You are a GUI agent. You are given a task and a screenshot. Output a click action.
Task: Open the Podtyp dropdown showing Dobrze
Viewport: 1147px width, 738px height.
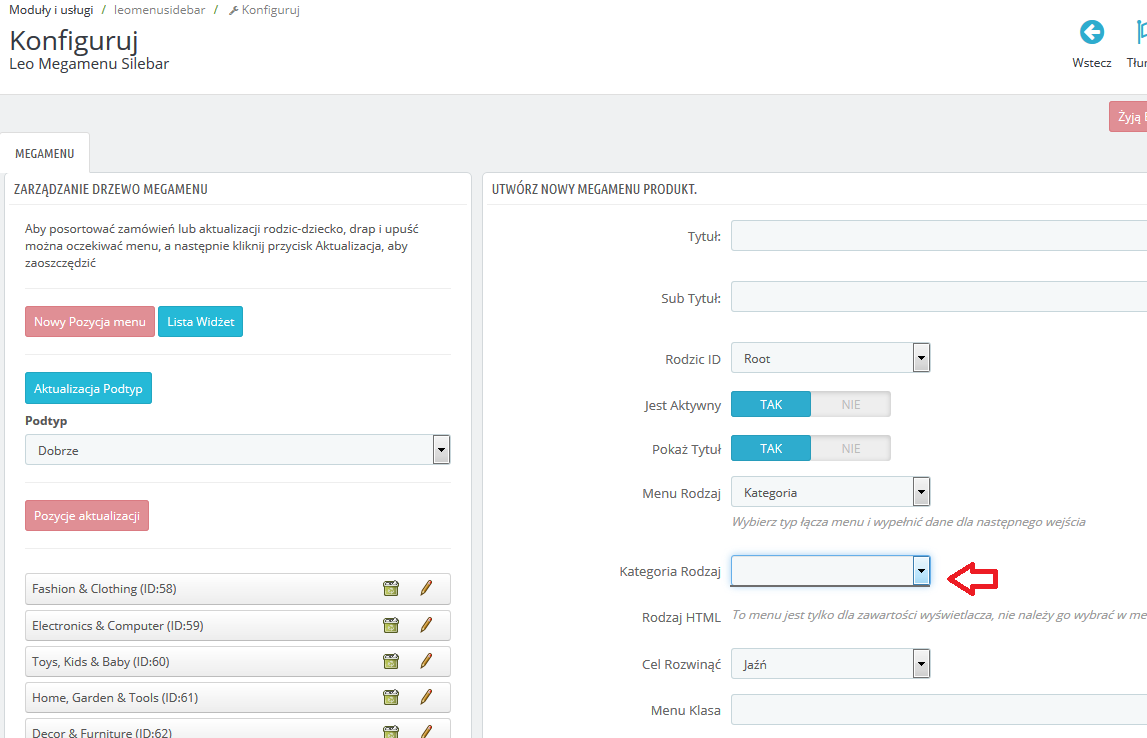click(x=238, y=450)
